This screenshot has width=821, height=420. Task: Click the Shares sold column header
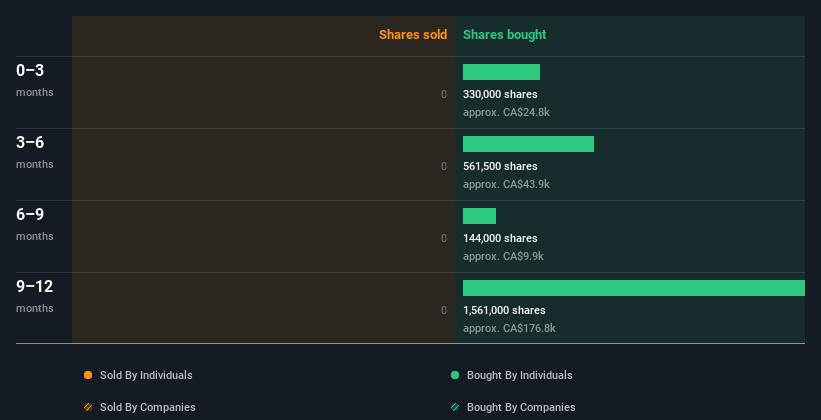413,35
